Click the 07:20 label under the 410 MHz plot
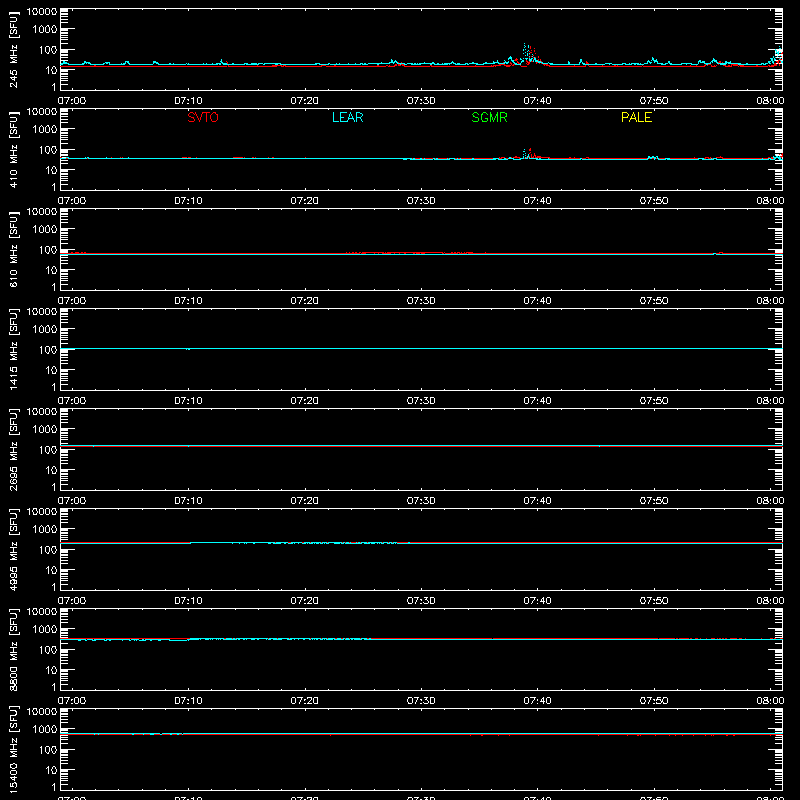 [x=305, y=201]
